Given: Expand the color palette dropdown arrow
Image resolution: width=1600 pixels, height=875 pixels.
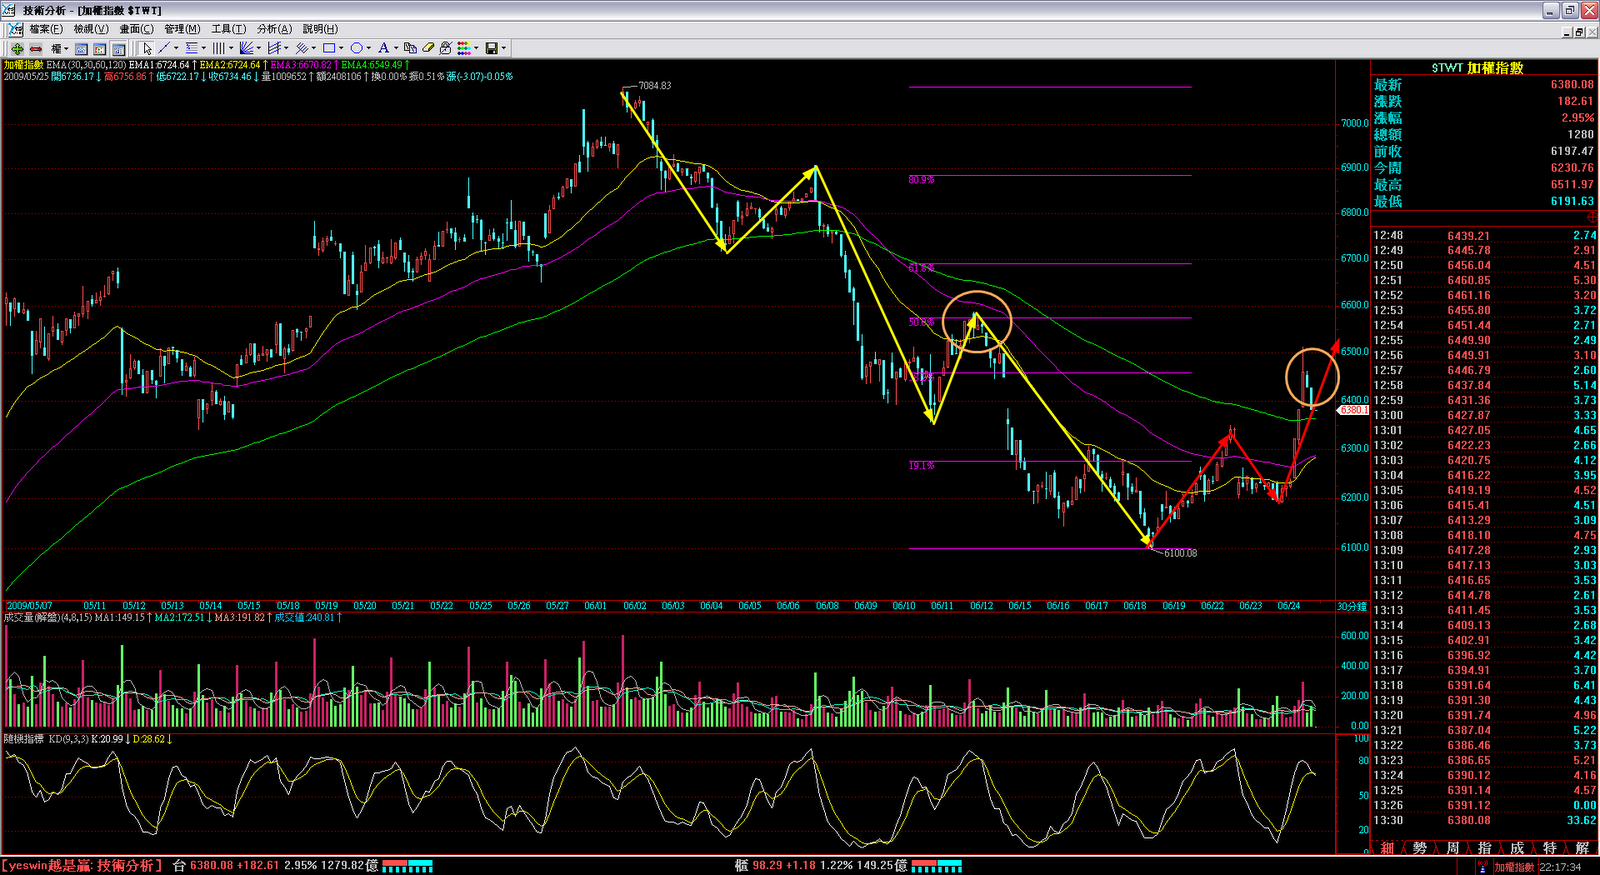Looking at the screenshot, I should pos(476,48).
